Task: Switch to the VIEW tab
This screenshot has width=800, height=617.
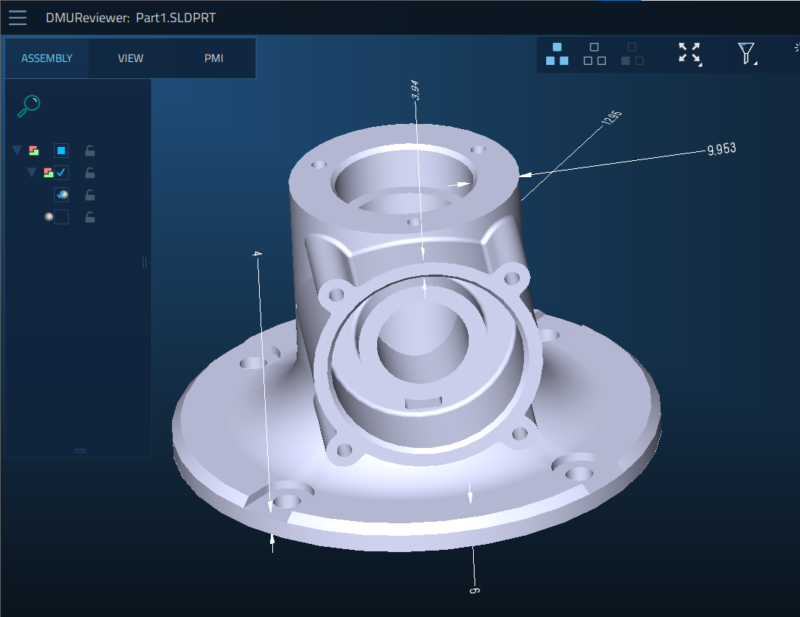Action: pos(129,58)
